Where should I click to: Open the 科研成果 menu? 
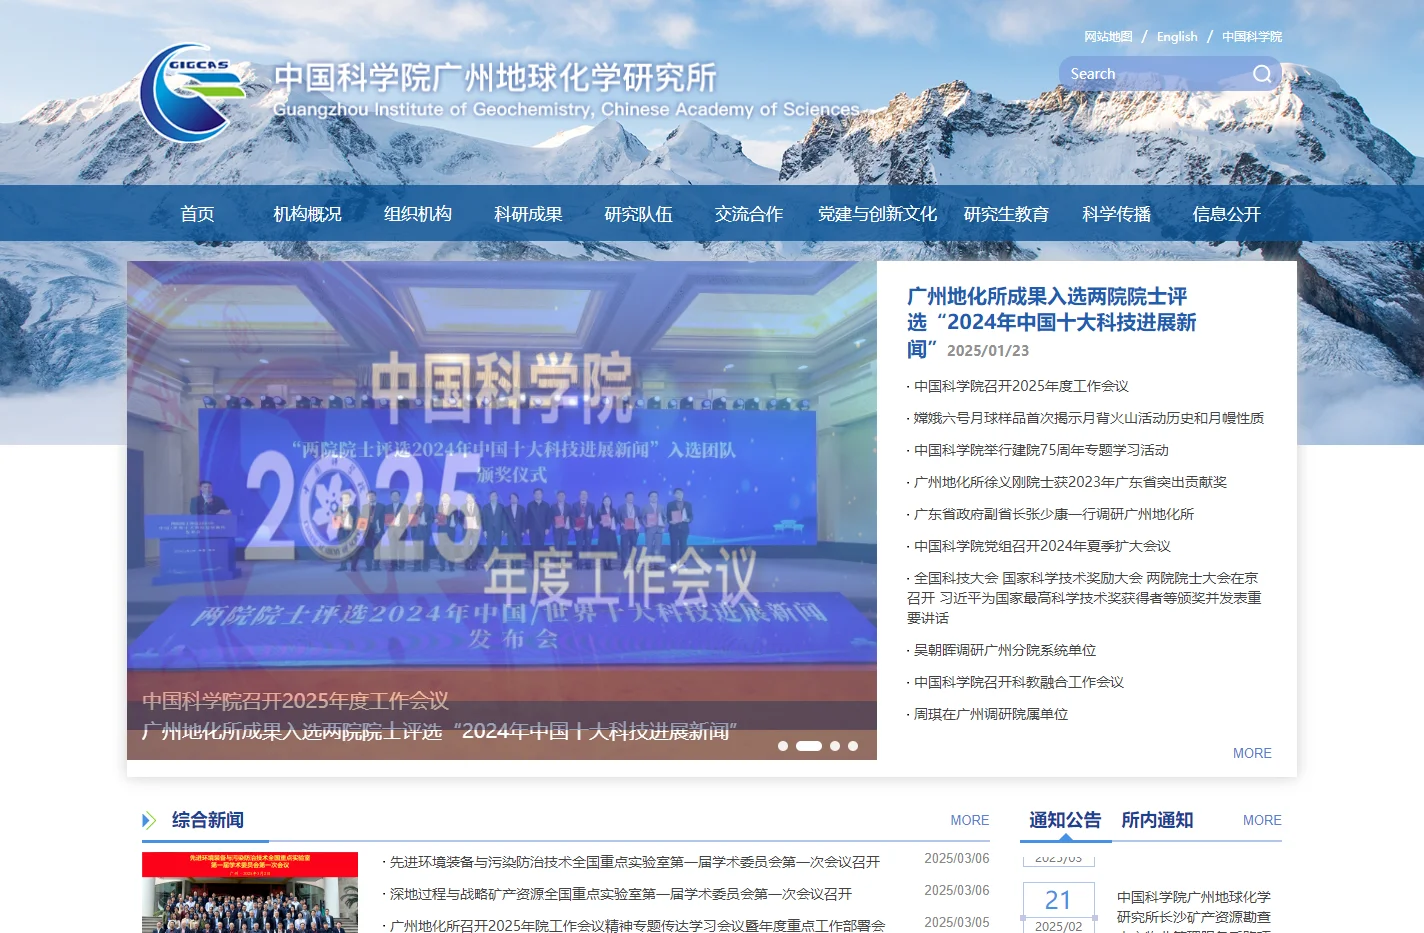click(528, 214)
